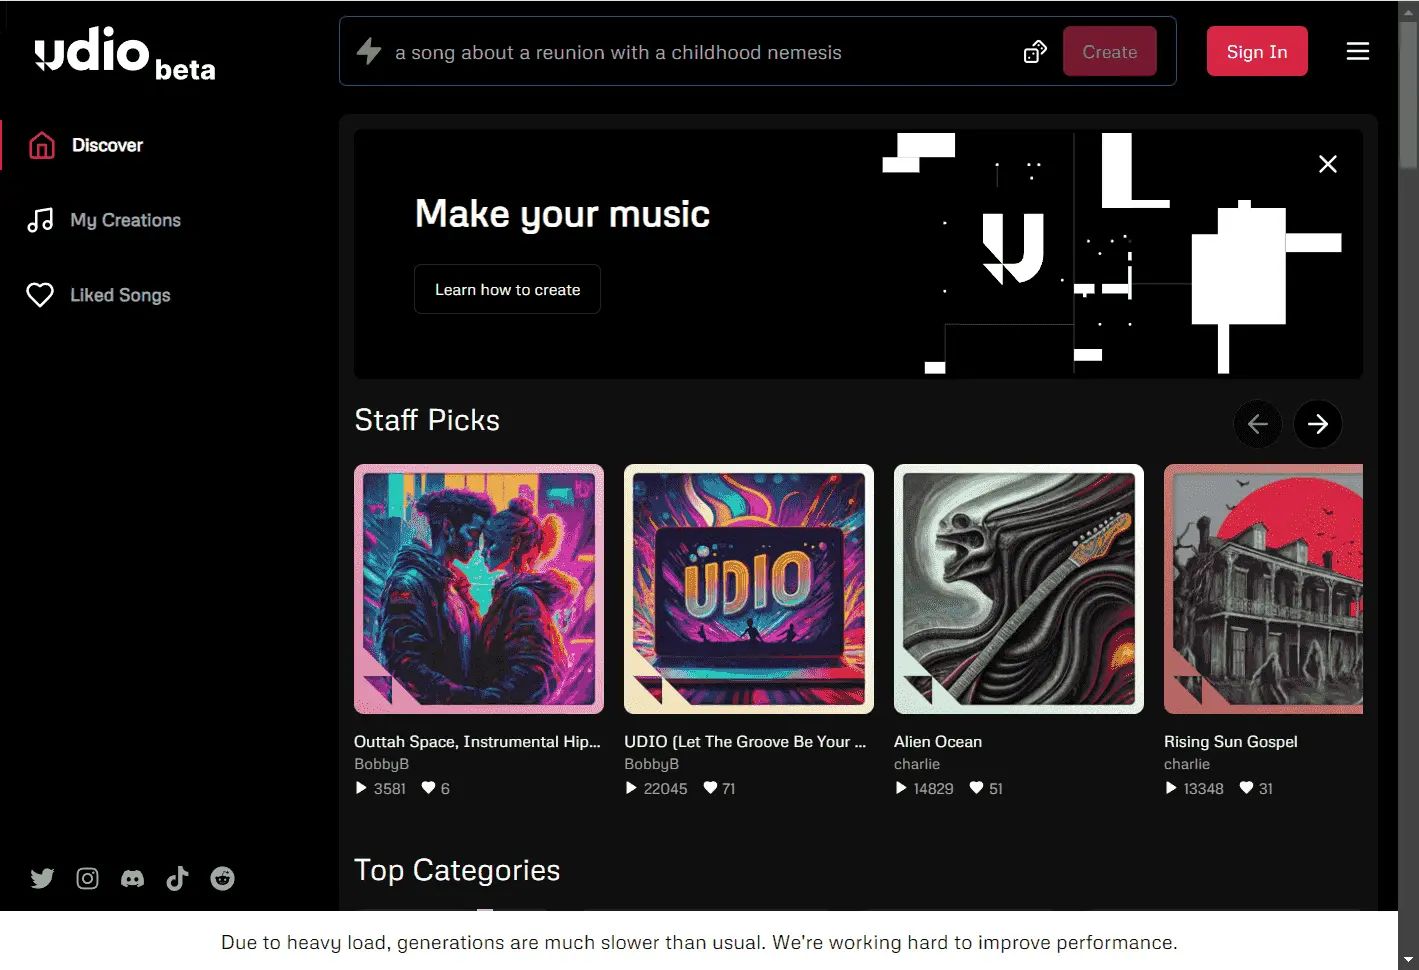Dismiss the Make your music banner

(x=1328, y=163)
